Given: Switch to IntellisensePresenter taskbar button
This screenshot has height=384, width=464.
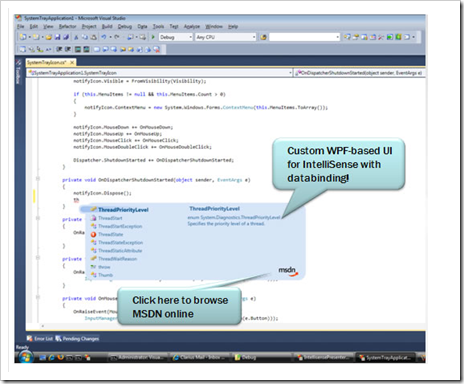Looking at the screenshot, I should pos(322,357).
